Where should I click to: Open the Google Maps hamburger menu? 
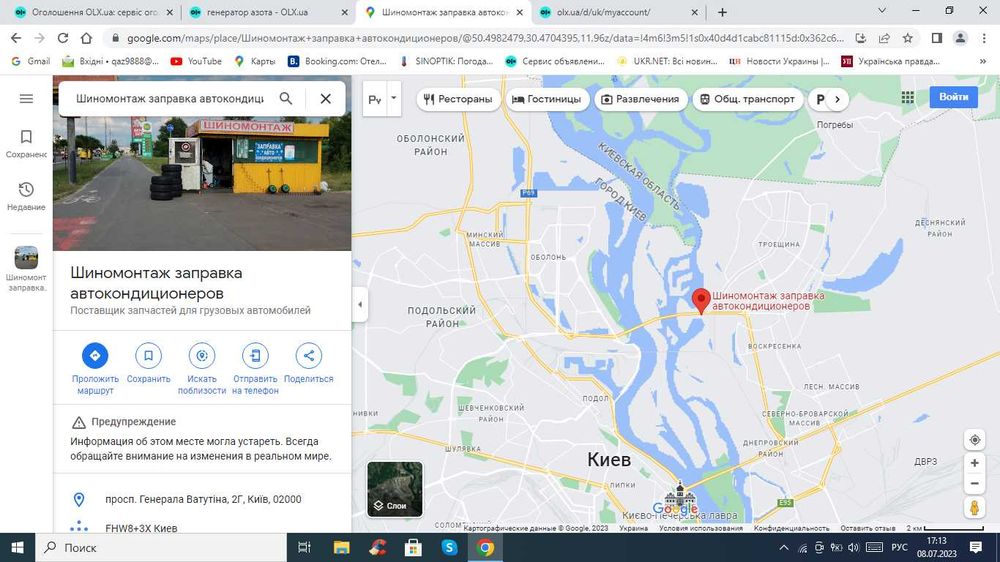pos(26,99)
